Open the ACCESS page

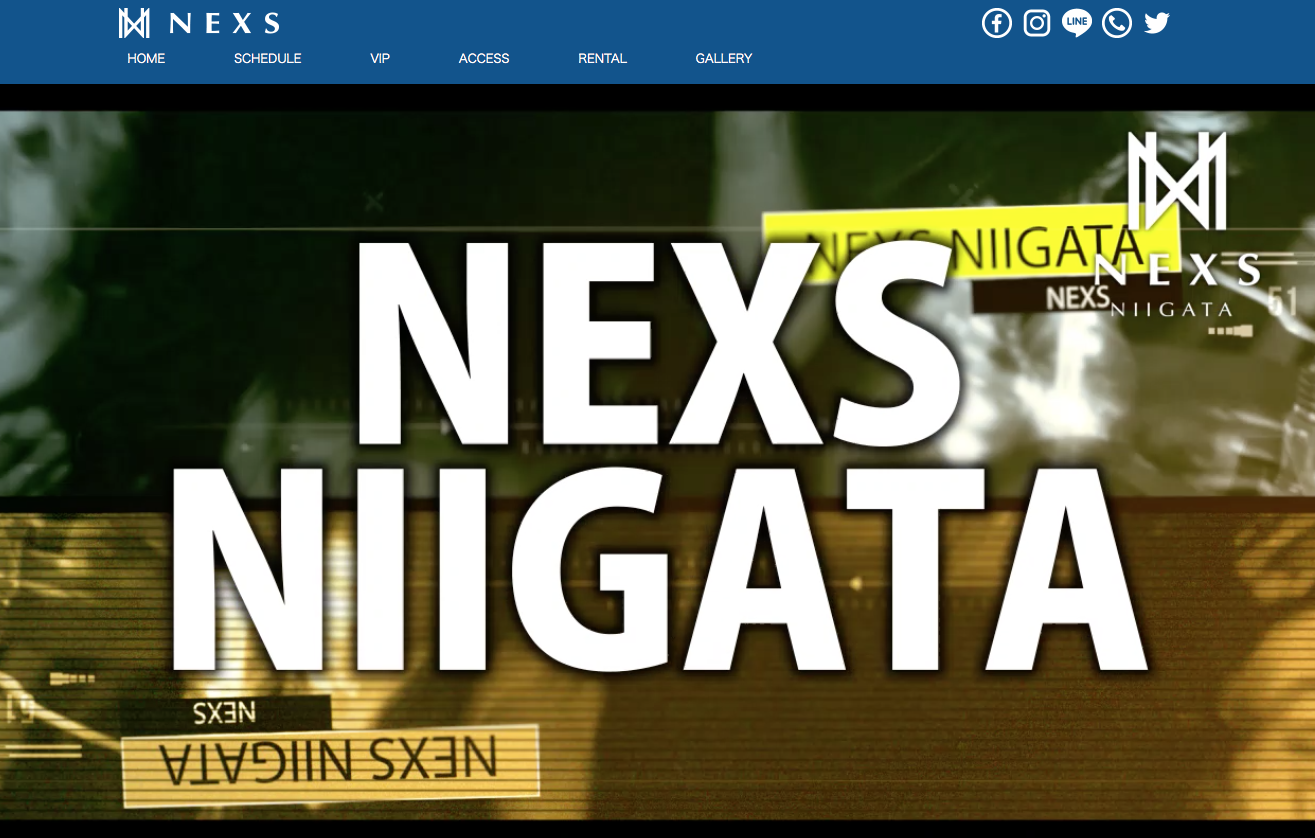[484, 59]
